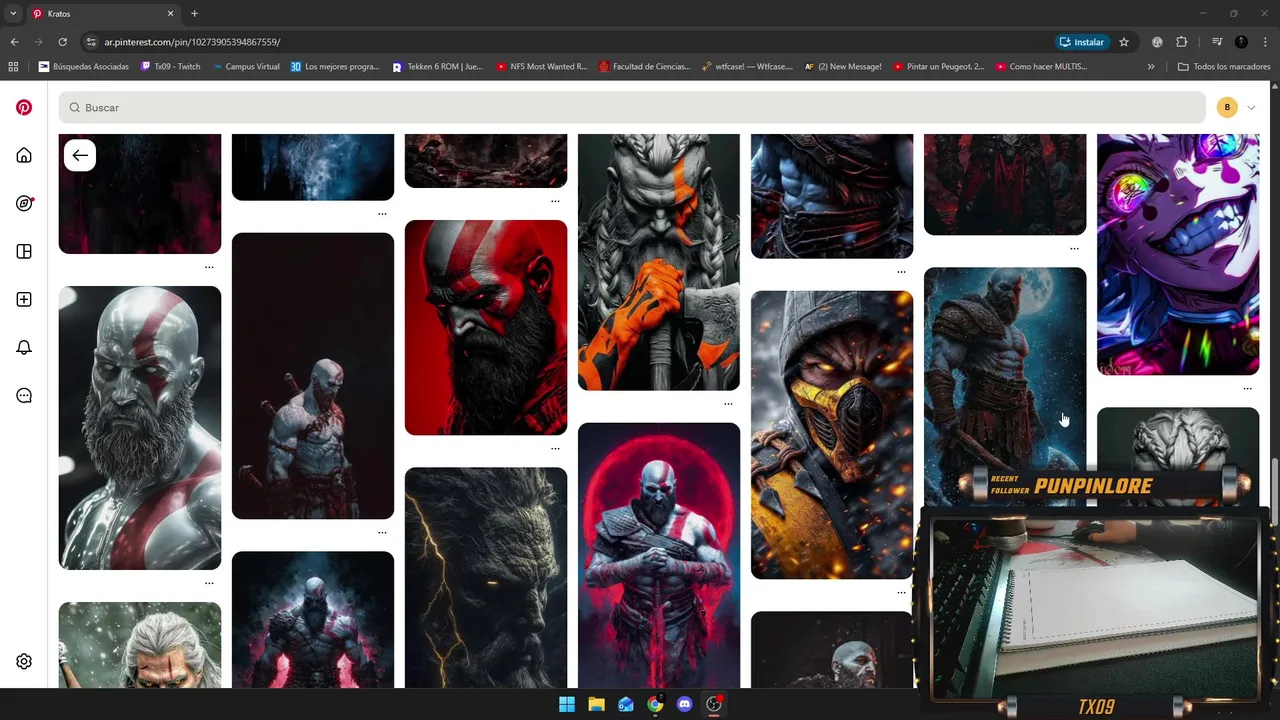1280x720 pixels.
Task: Open the NFS Most Wanted bookmark
Action: (x=542, y=67)
